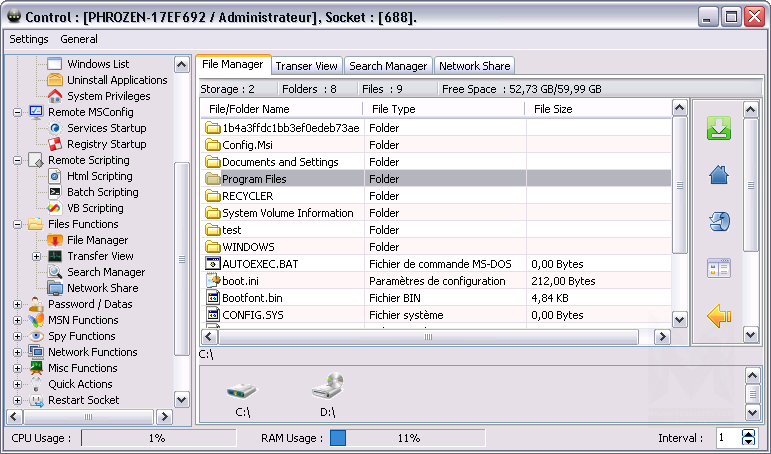Open VB Scripting from the sidebar
Image resolution: width=771 pixels, height=454 pixels.
[95, 208]
